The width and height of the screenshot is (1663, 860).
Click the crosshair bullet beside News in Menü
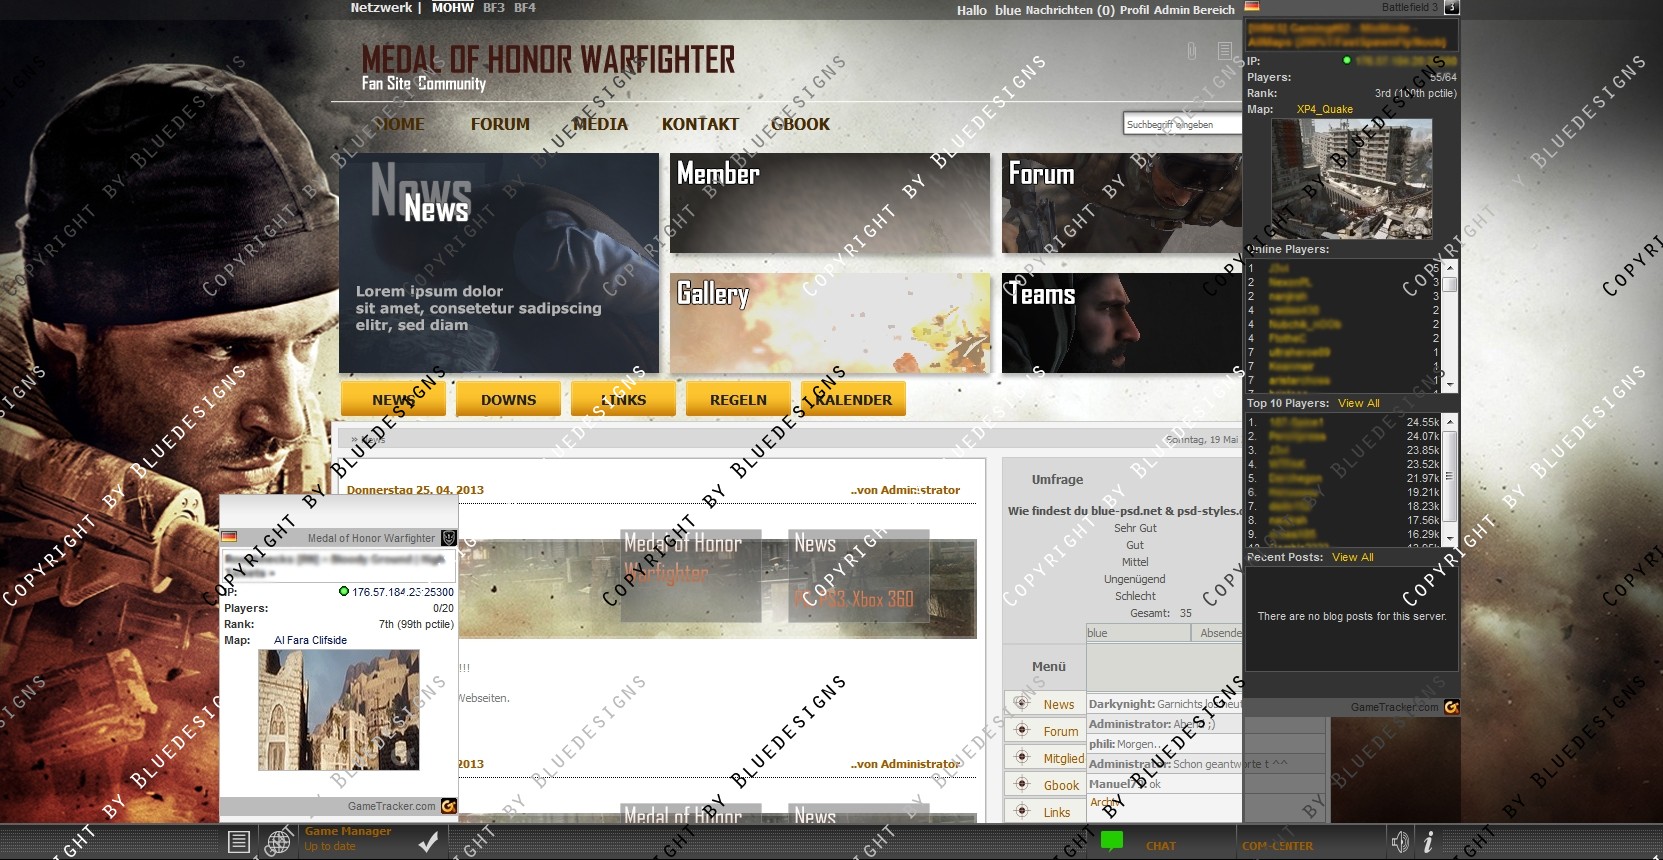[x=1021, y=703]
